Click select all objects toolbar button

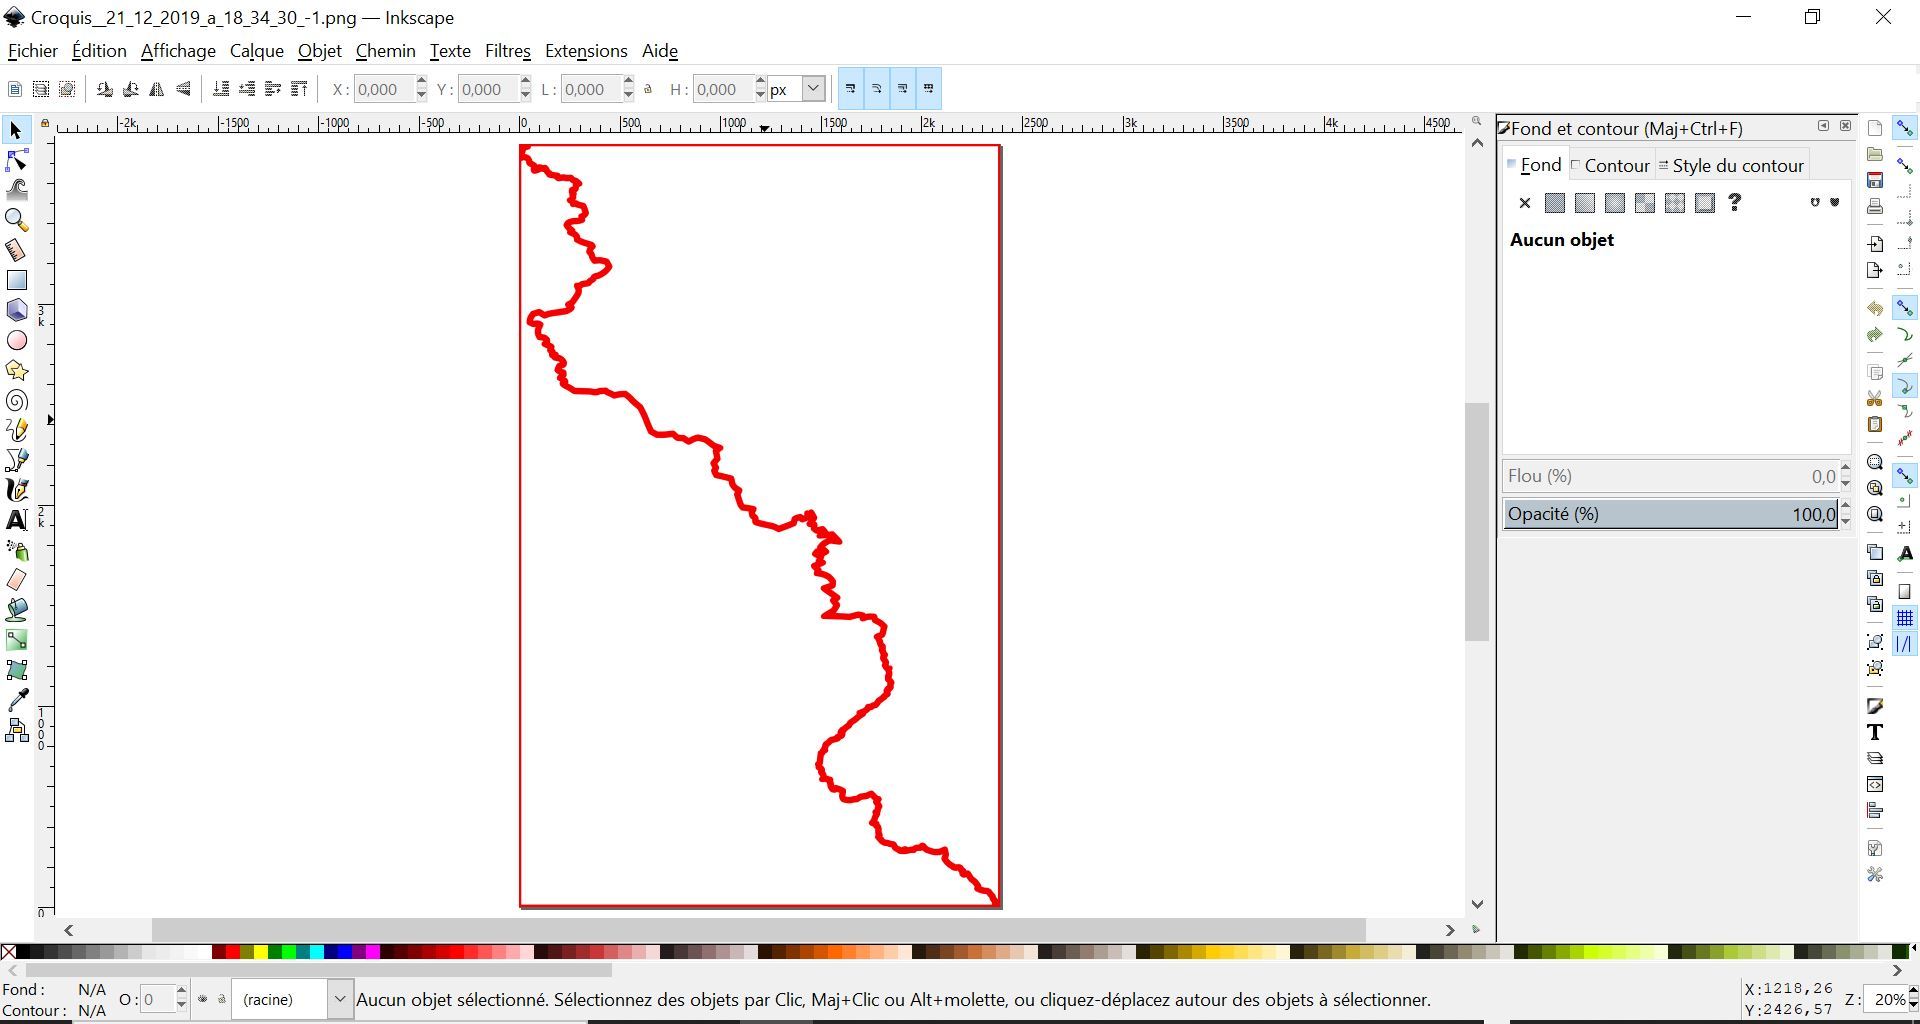15,89
